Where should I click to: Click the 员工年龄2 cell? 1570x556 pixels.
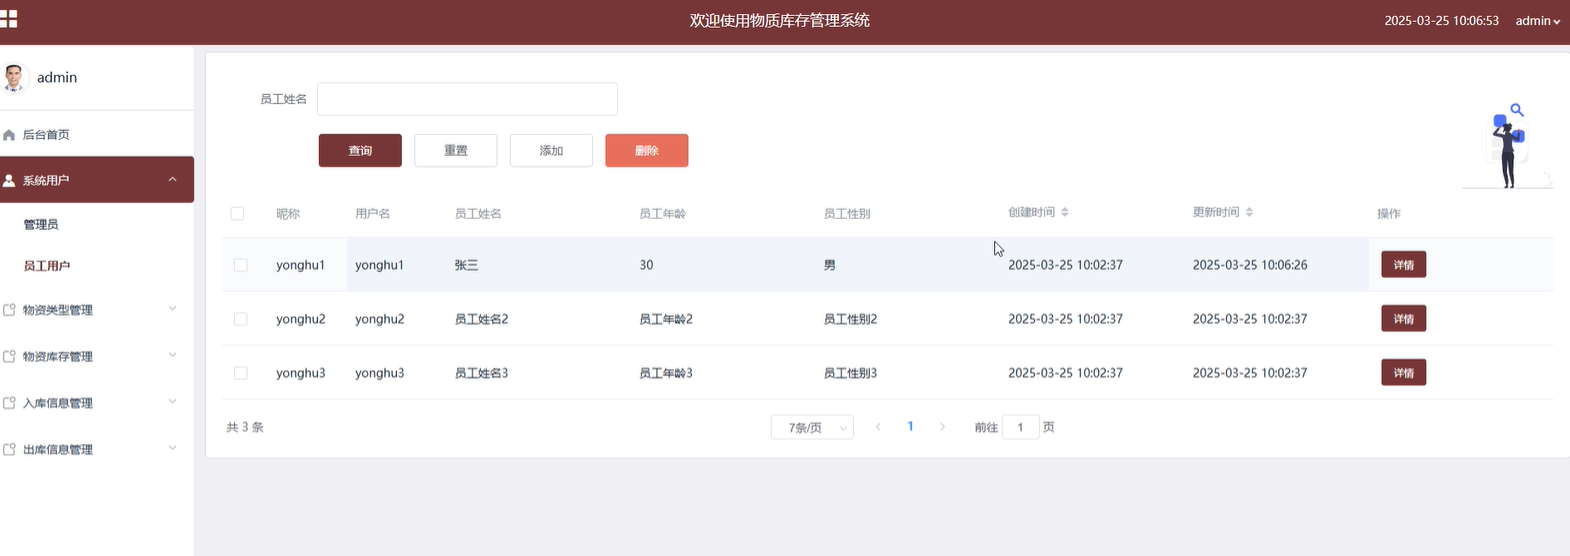click(x=666, y=320)
